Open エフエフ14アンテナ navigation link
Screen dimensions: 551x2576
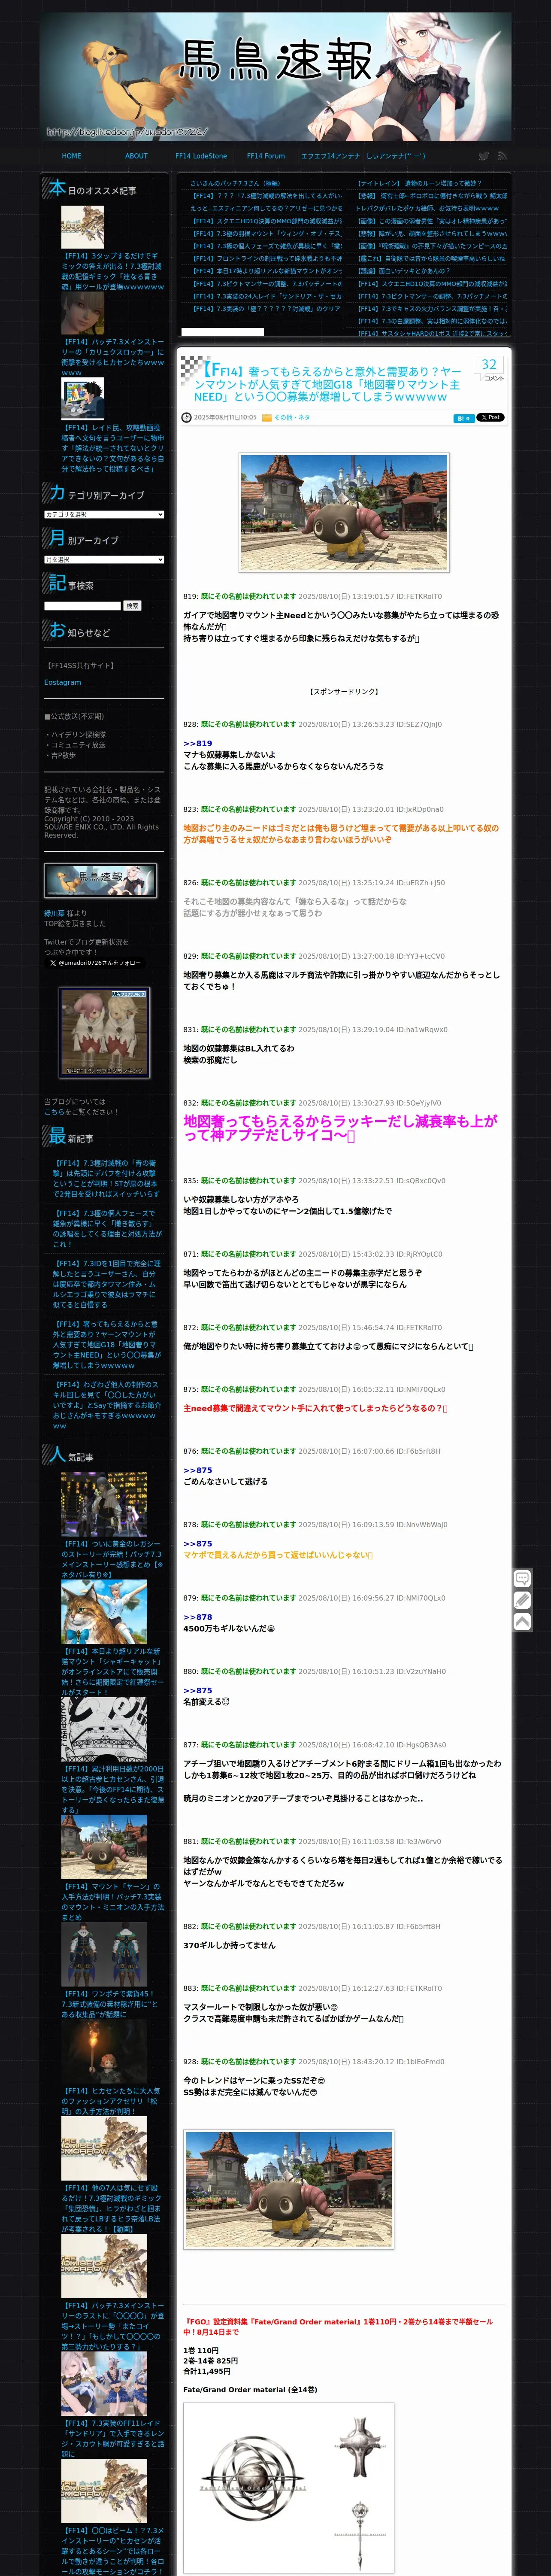(331, 156)
